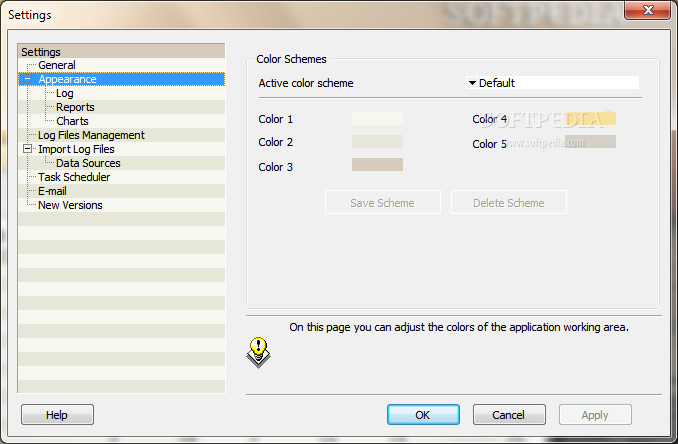The height and width of the screenshot is (444, 678).
Task: Open the Active color scheme dropdown
Action: pyautogui.click(x=552, y=83)
